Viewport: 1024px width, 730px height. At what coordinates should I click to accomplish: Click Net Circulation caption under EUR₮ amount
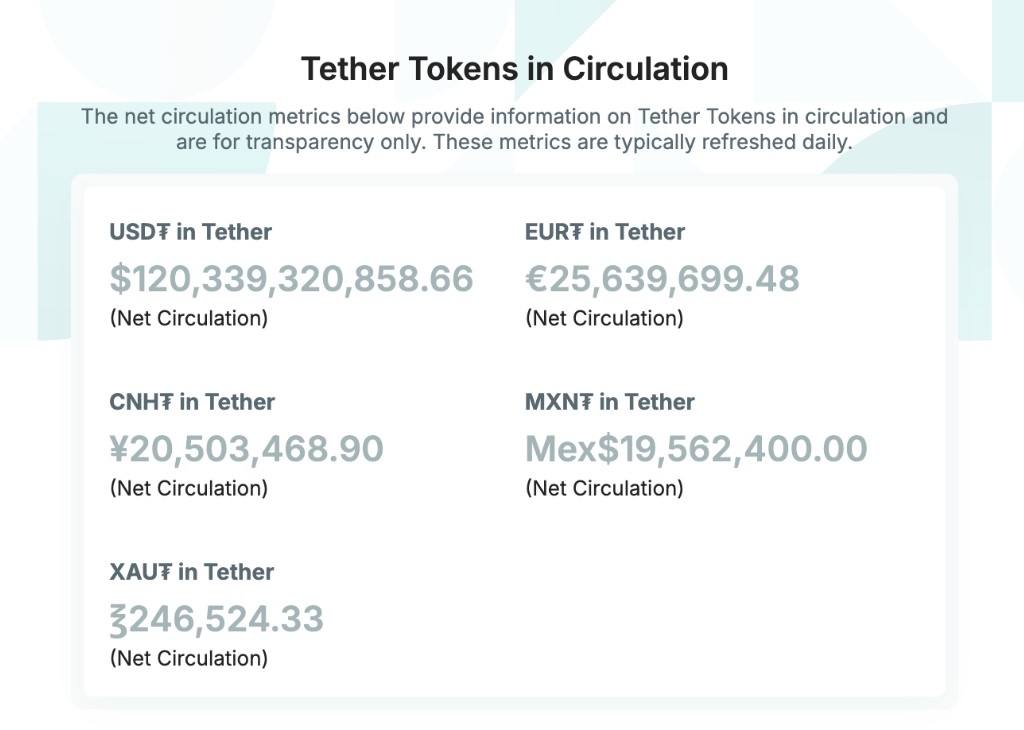(604, 319)
